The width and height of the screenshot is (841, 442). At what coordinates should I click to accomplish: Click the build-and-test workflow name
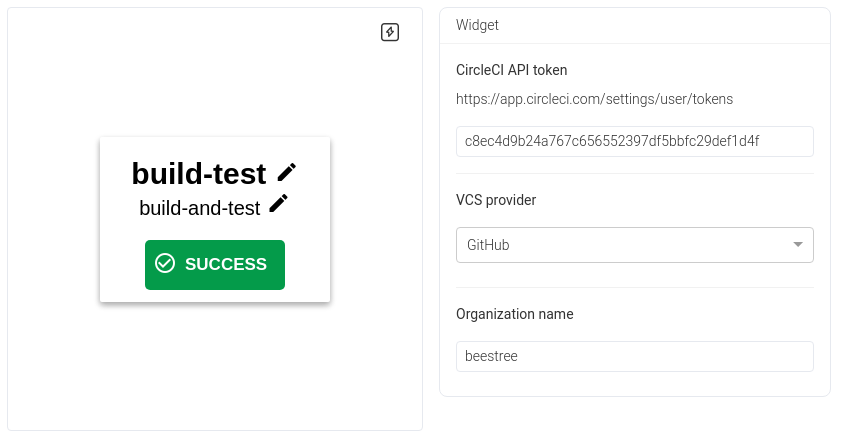point(199,207)
